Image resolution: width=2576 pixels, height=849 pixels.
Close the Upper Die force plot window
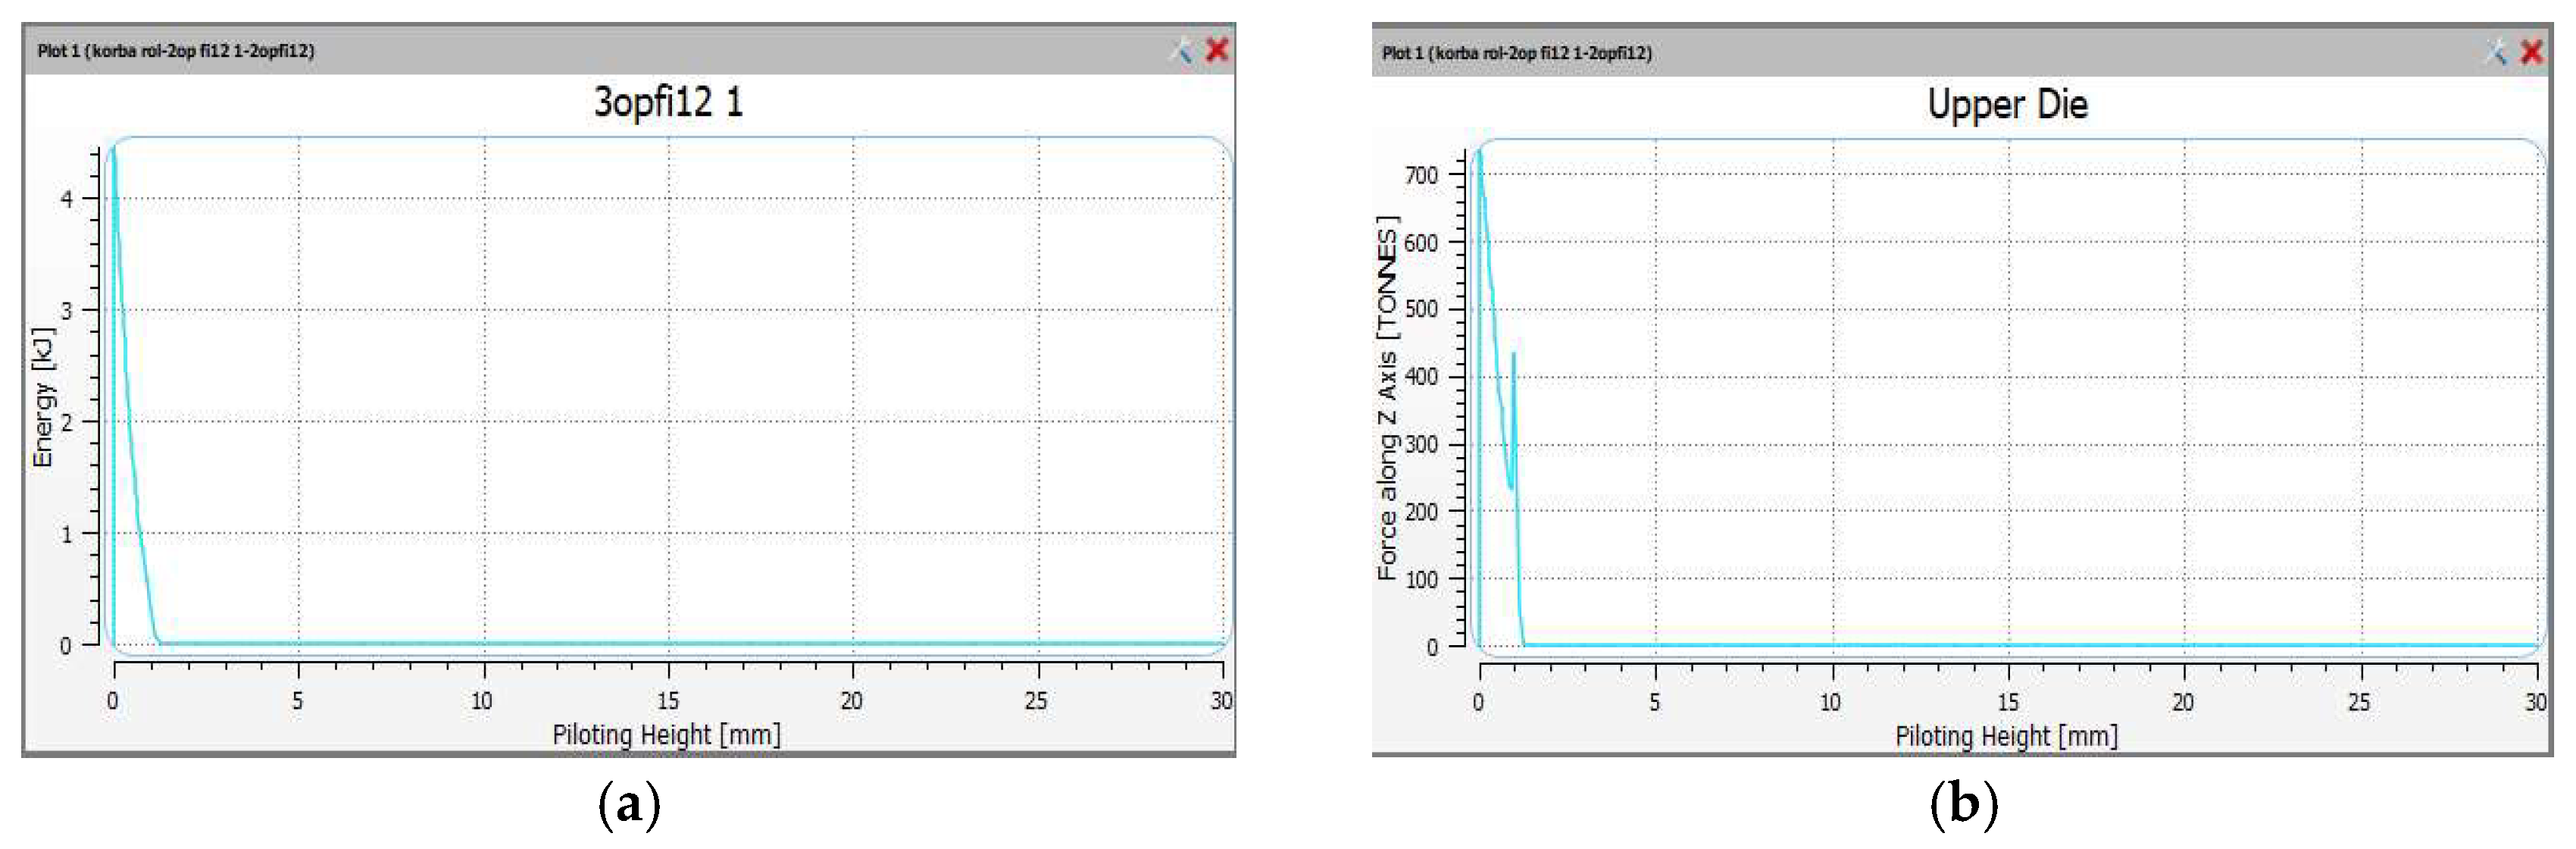2532,52
